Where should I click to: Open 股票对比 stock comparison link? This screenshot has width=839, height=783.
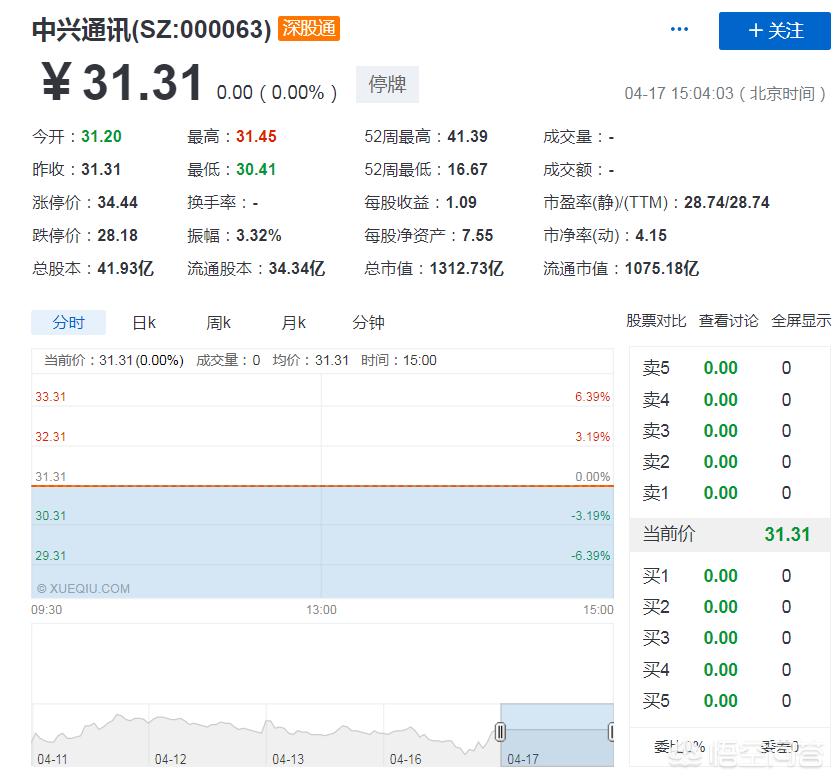click(x=656, y=321)
